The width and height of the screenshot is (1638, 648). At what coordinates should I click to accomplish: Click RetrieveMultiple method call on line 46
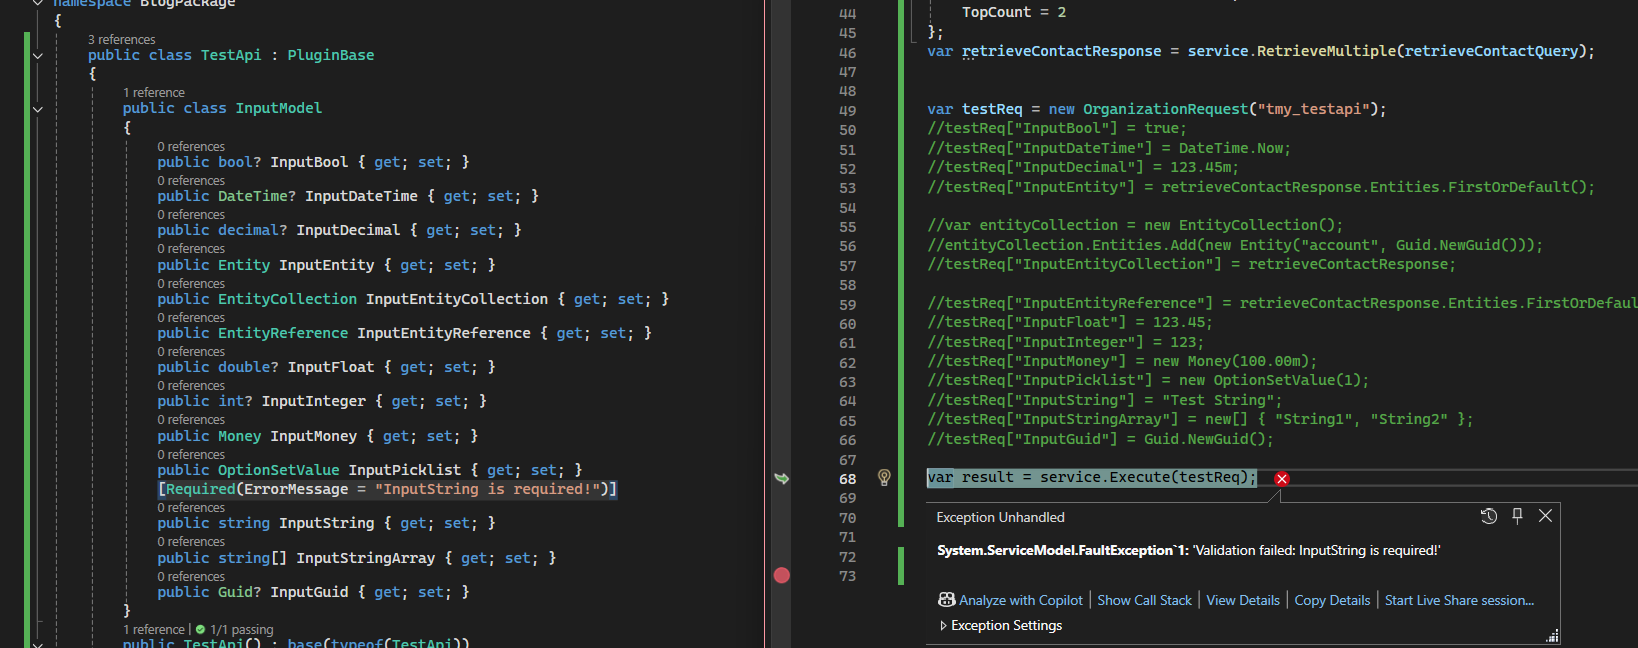[x=1326, y=51]
